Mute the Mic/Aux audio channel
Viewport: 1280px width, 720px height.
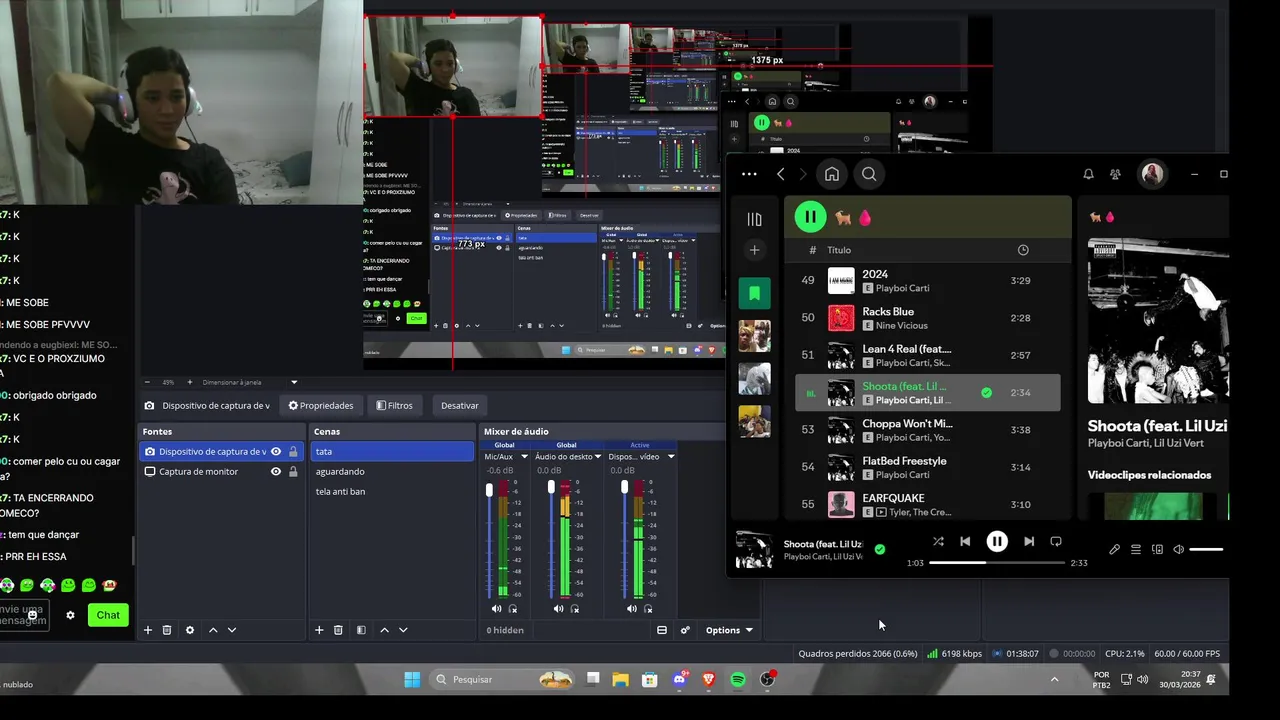click(x=497, y=609)
